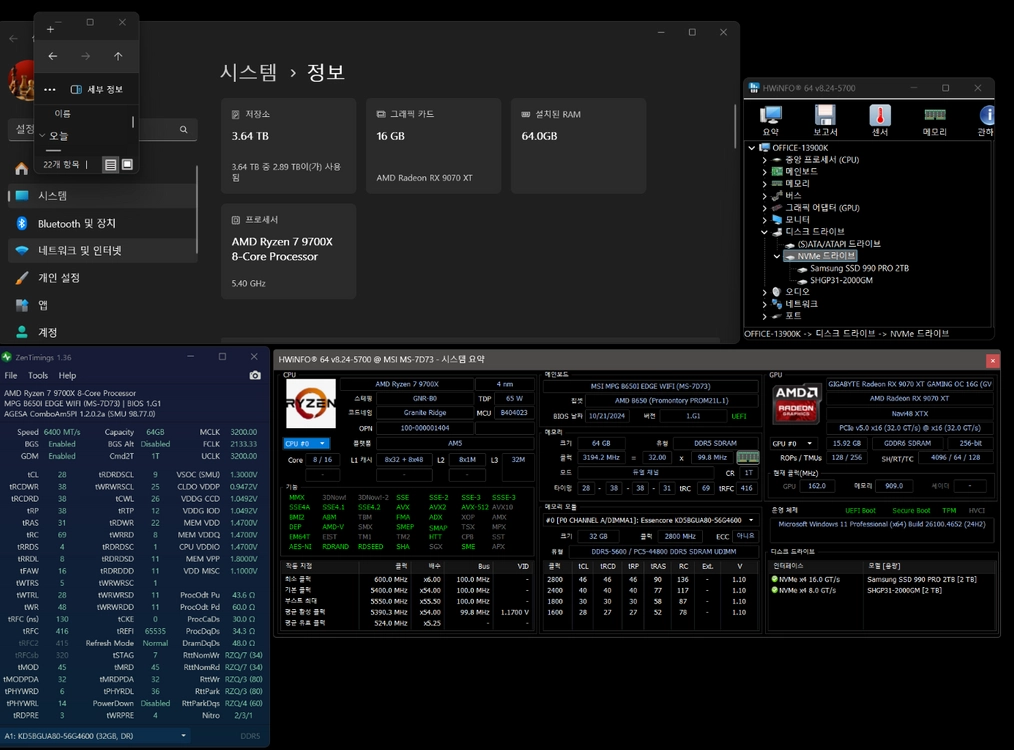
Task: Open ZenTimings Tools menu
Action: coord(38,375)
